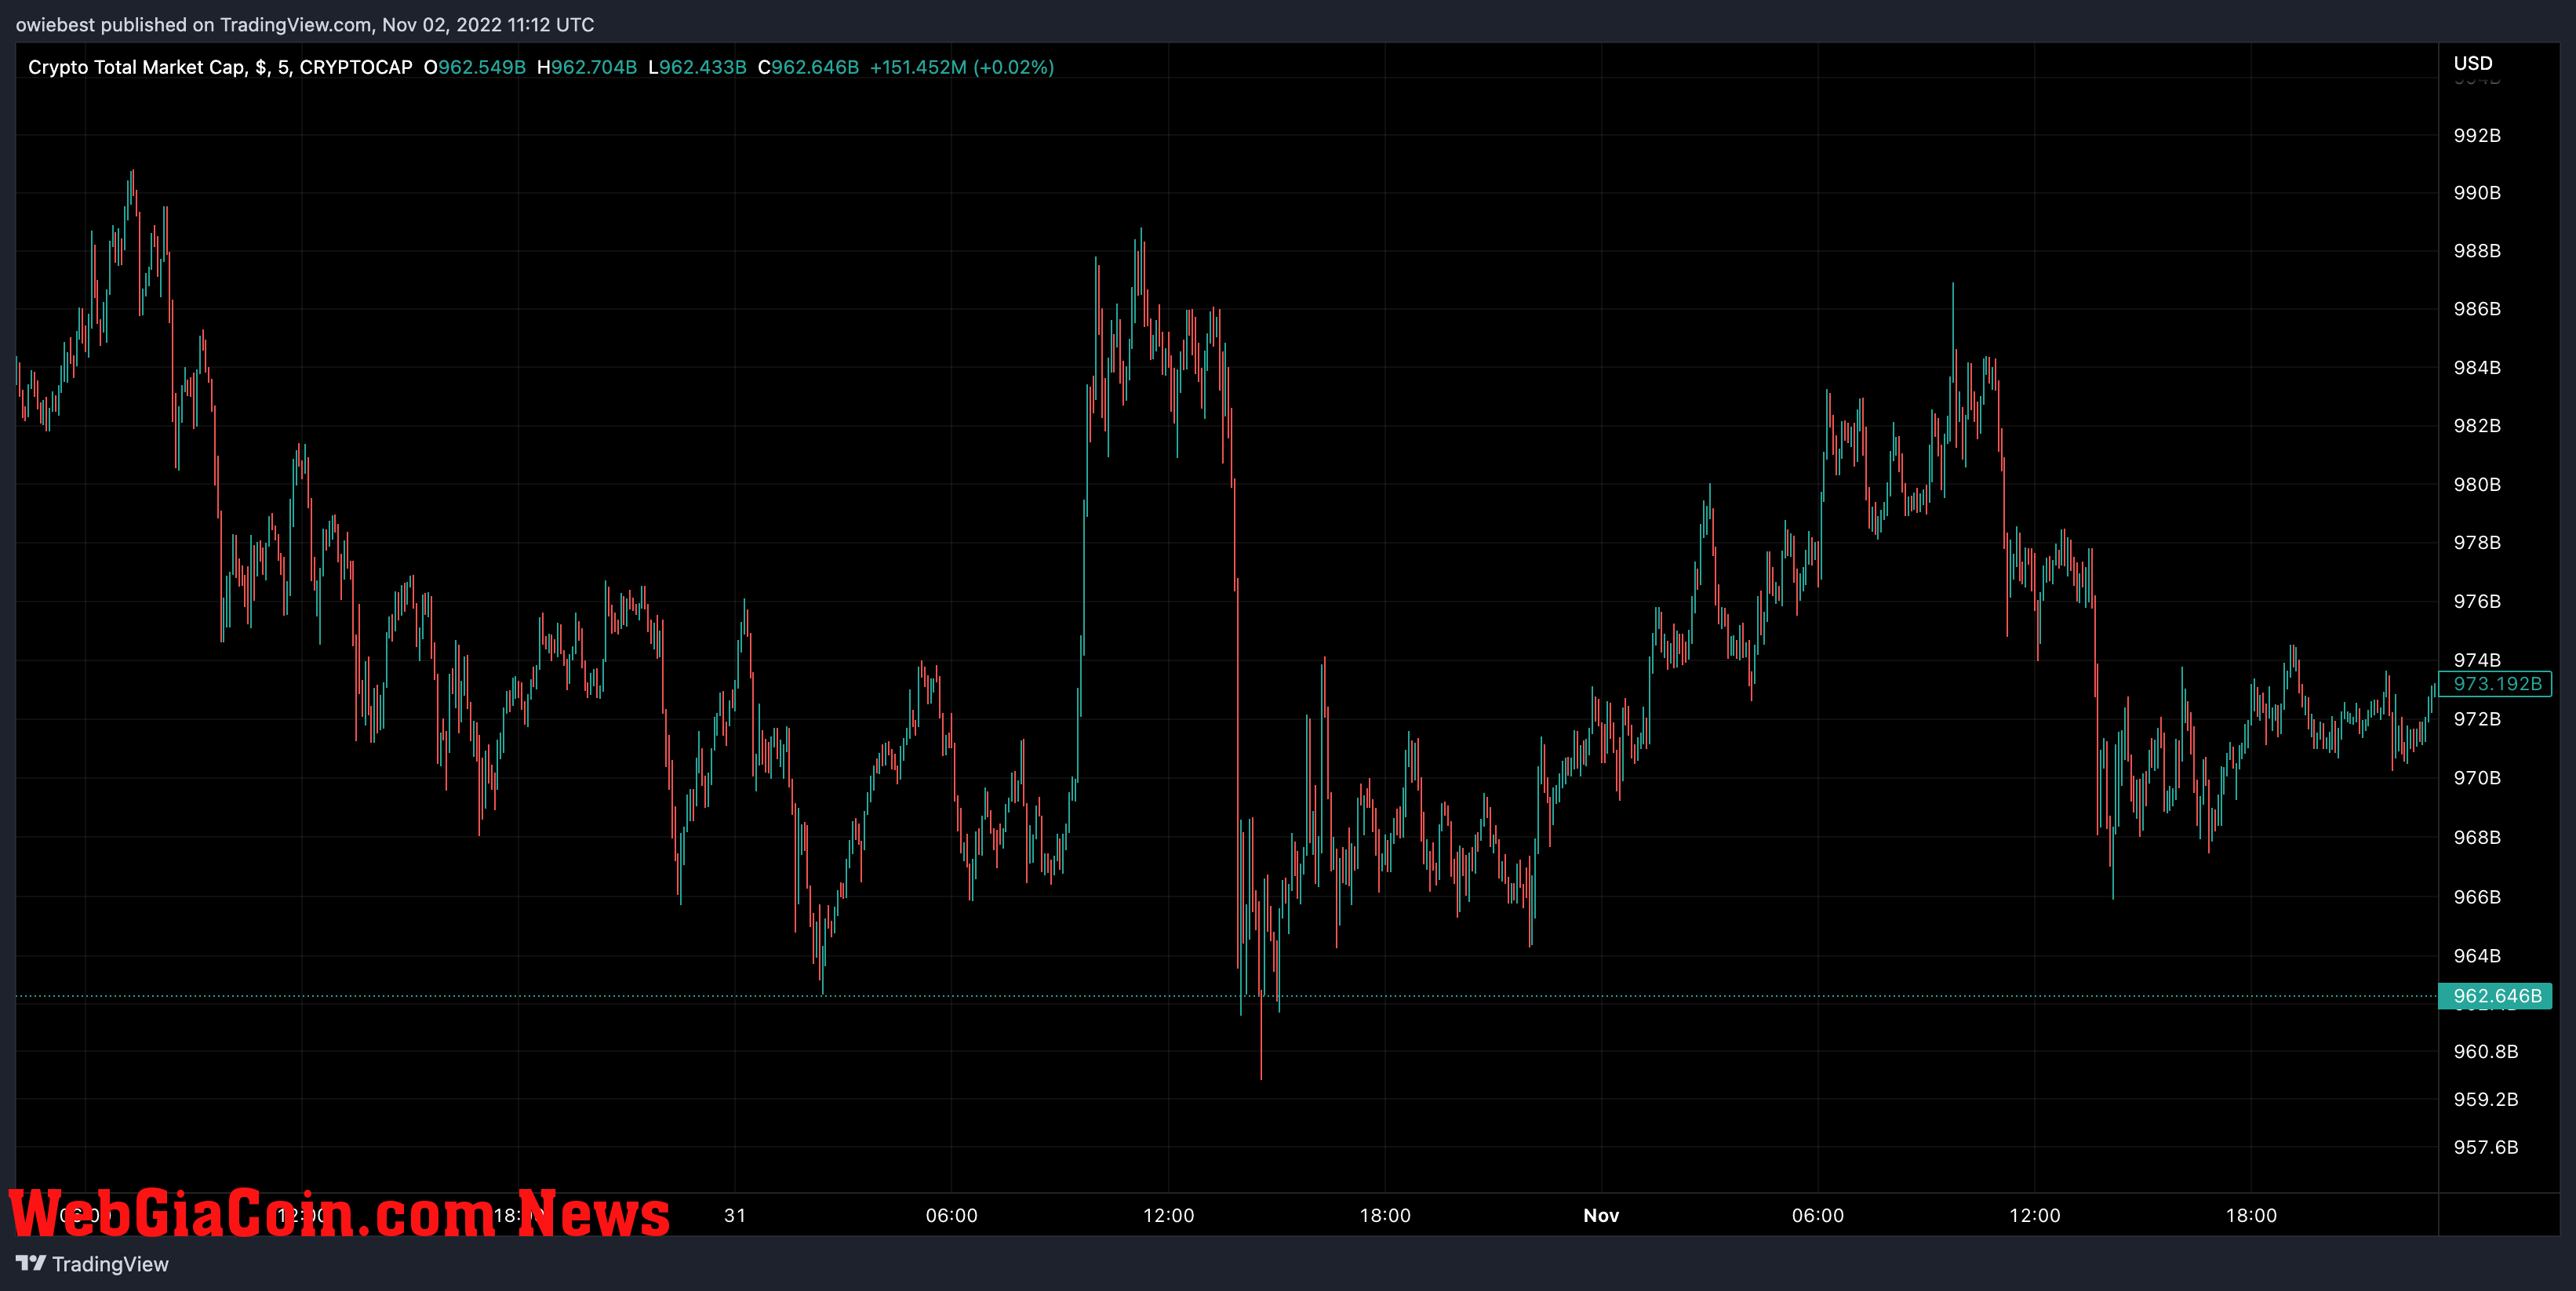Click the published on TradingView.com header text
This screenshot has width=2576, height=1291.
pos(304,24)
